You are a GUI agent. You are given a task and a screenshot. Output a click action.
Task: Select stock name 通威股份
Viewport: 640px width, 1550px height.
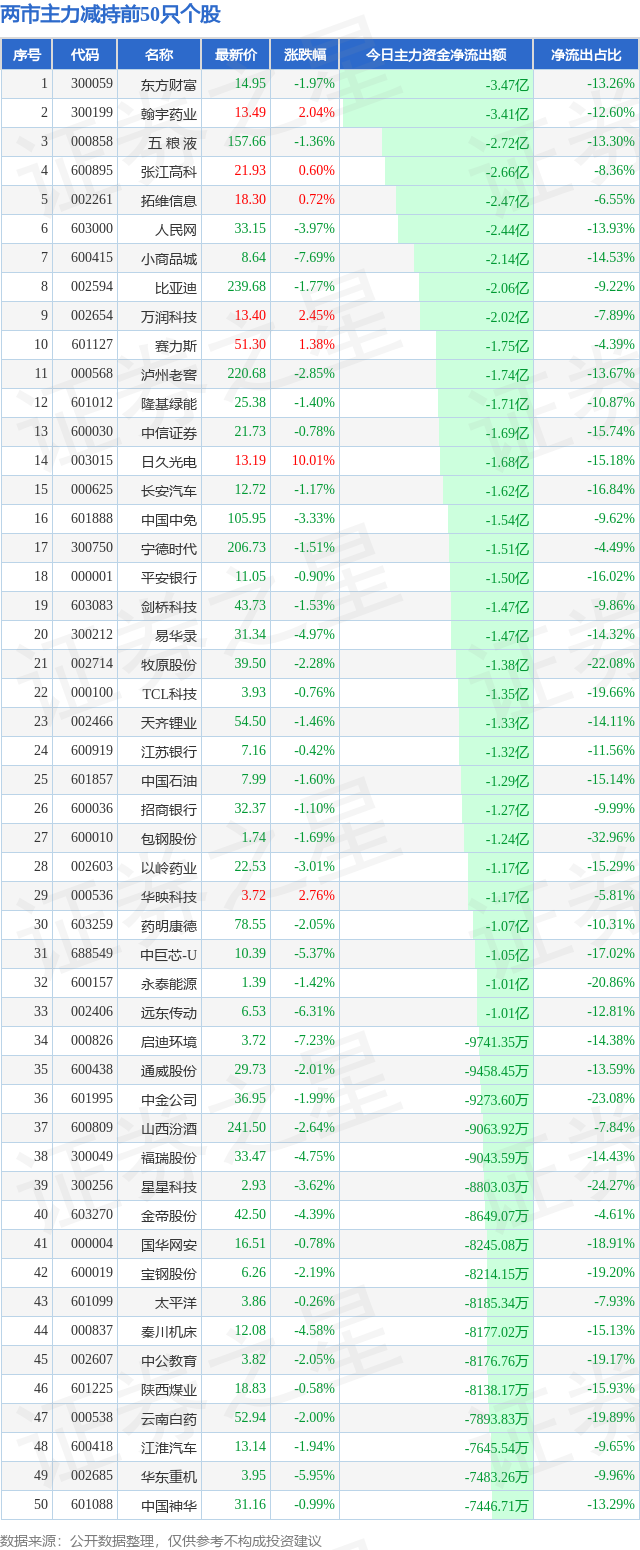pyautogui.click(x=169, y=1070)
